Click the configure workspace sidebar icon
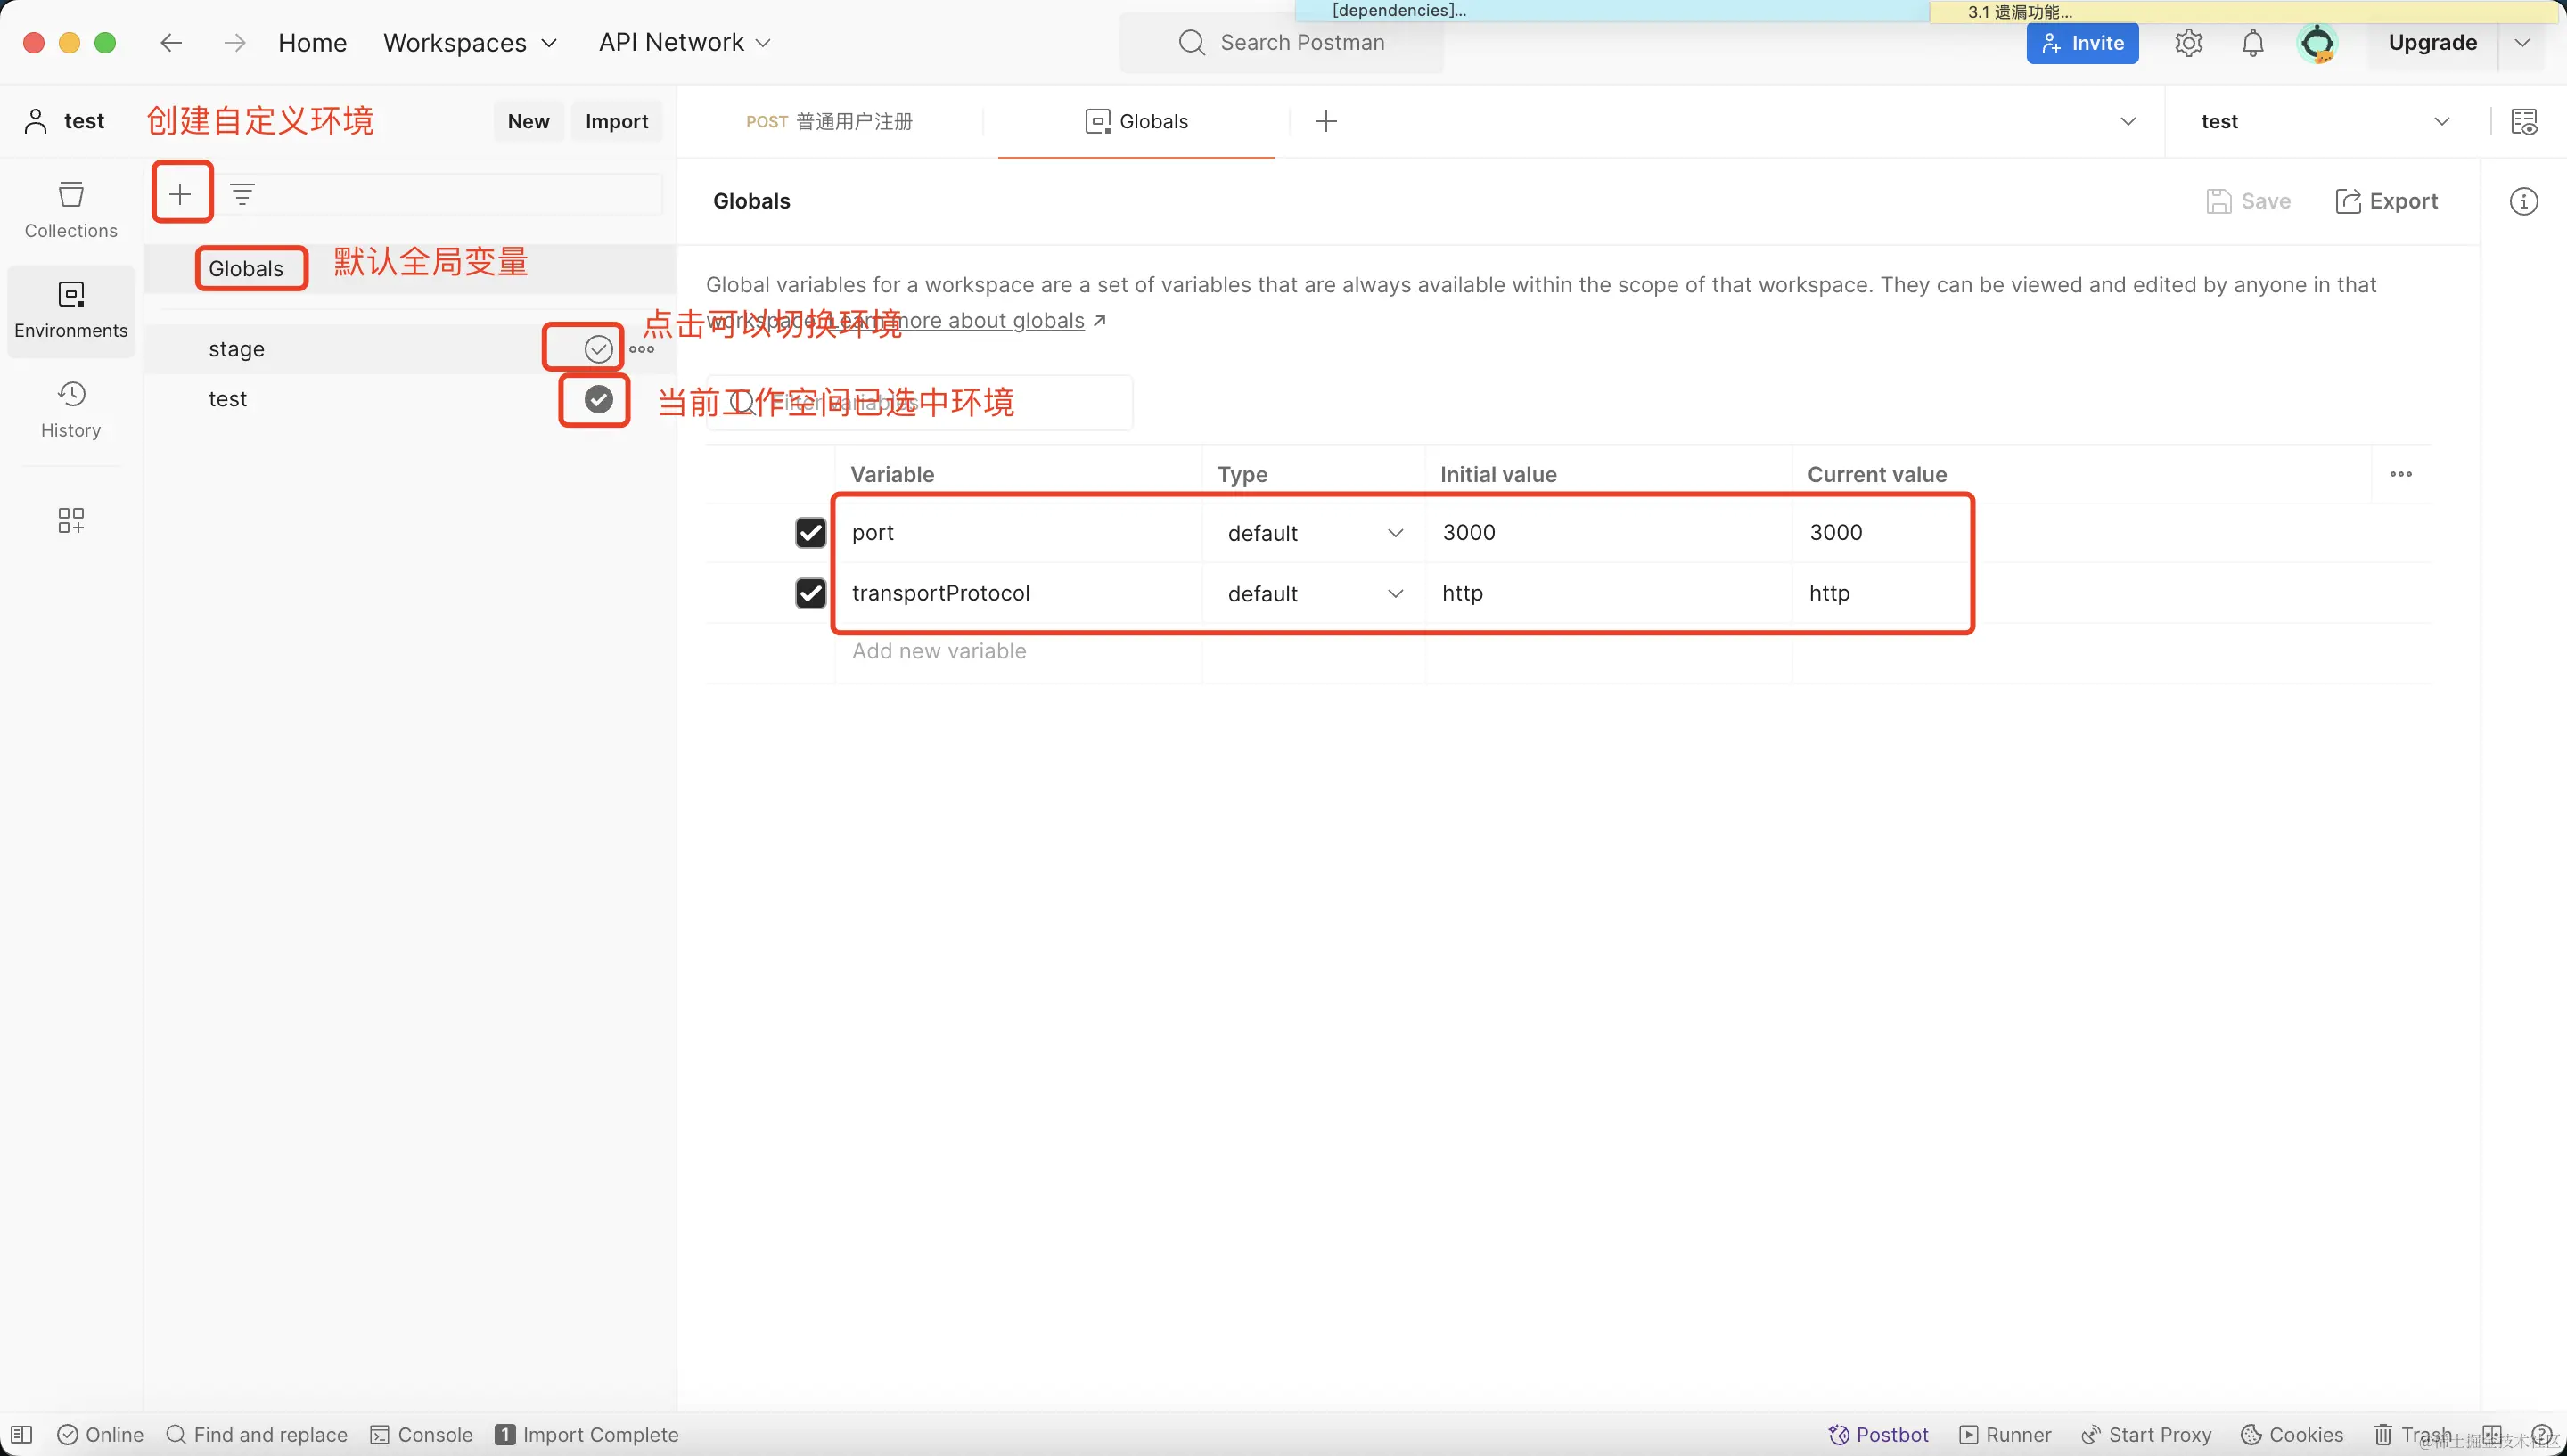 [x=71, y=520]
